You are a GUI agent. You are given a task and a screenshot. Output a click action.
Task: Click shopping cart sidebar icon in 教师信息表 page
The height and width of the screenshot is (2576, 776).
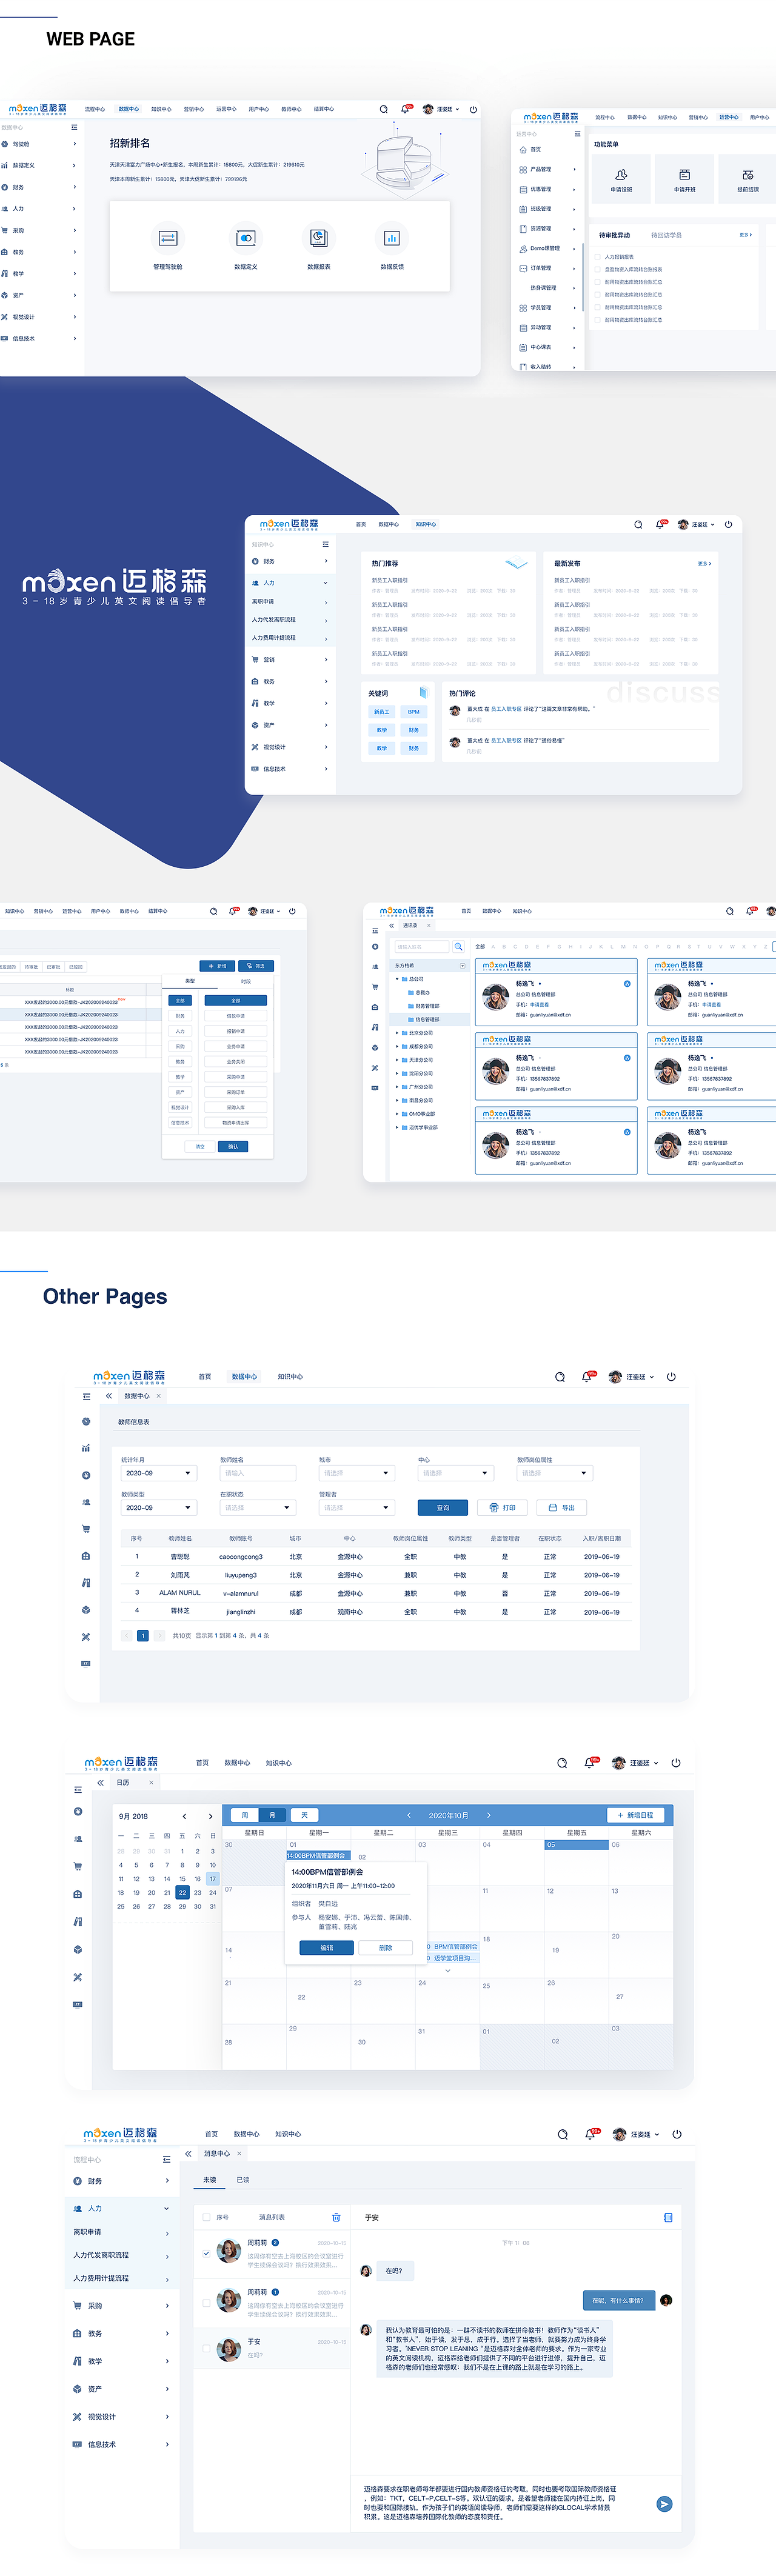(x=86, y=1529)
